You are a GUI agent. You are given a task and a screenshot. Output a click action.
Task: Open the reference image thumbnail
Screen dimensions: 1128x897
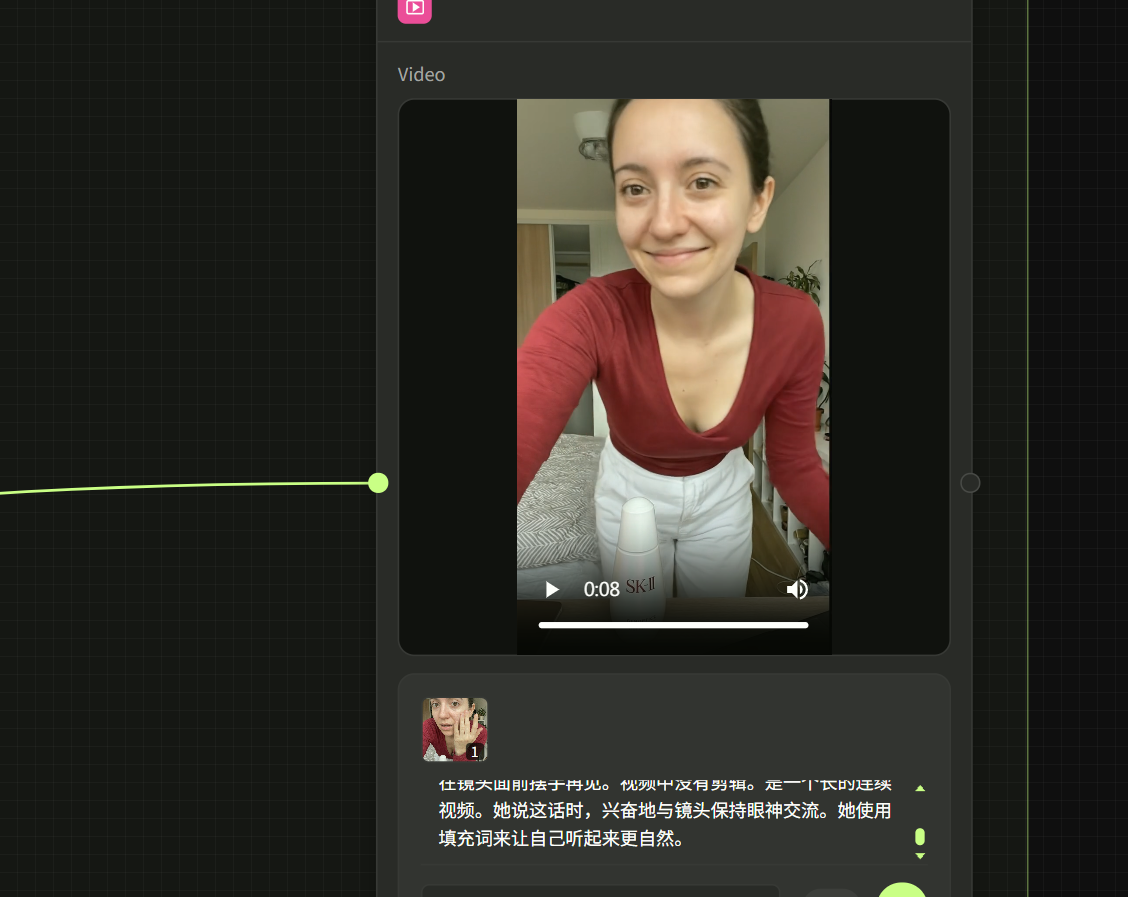coord(454,728)
